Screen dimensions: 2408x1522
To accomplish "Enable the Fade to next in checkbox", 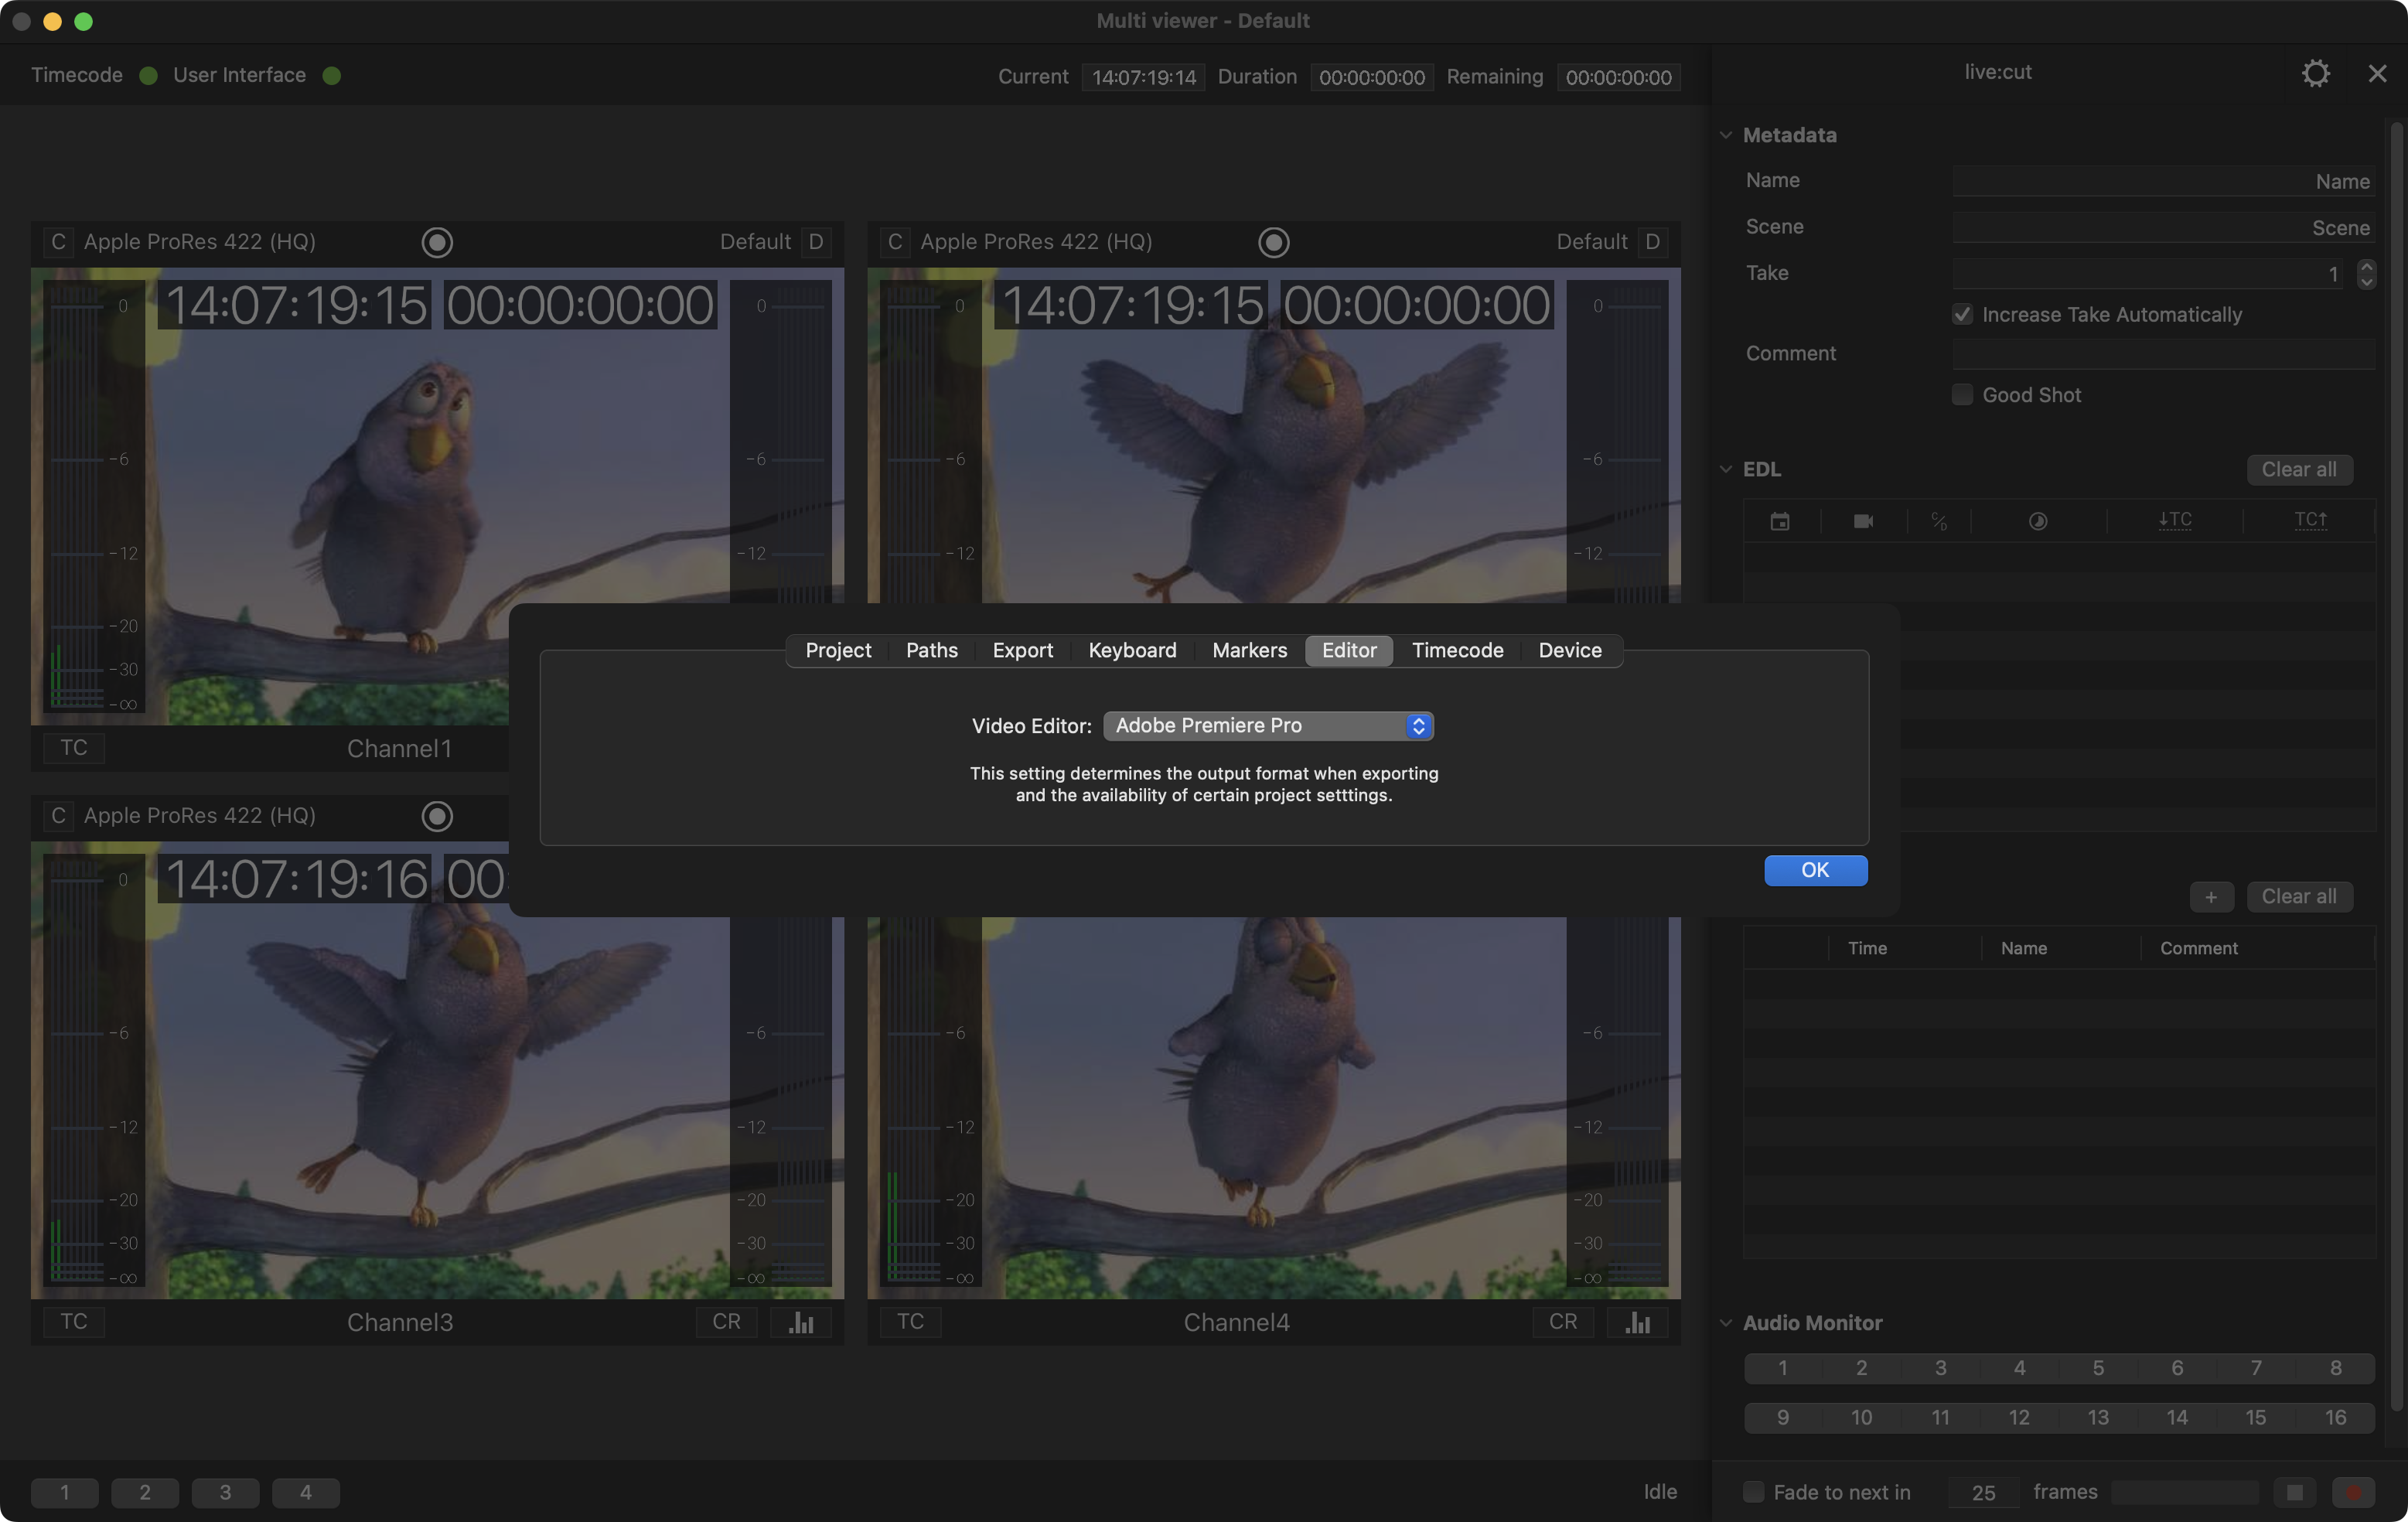I will pos(1753,1492).
